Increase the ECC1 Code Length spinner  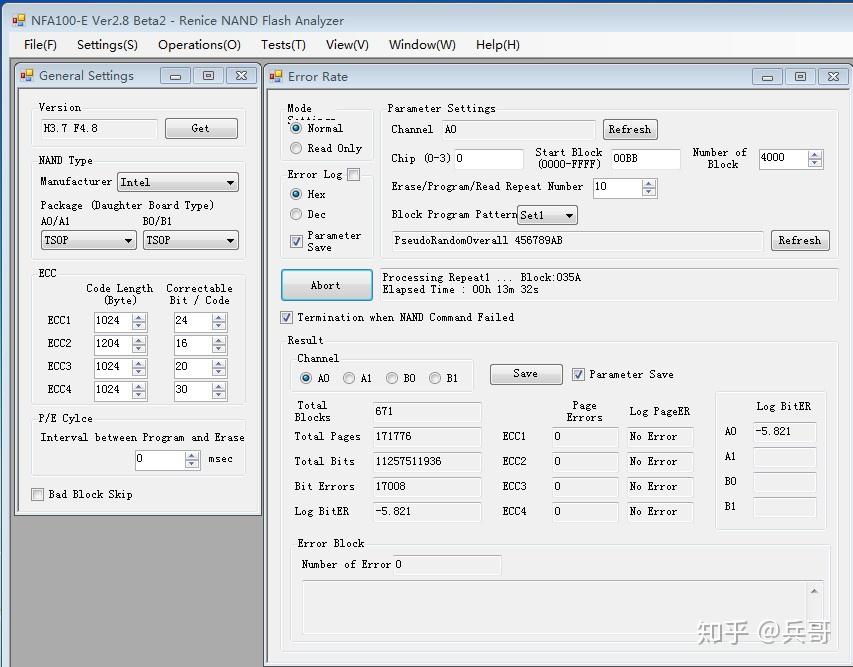pyautogui.click(x=139, y=317)
